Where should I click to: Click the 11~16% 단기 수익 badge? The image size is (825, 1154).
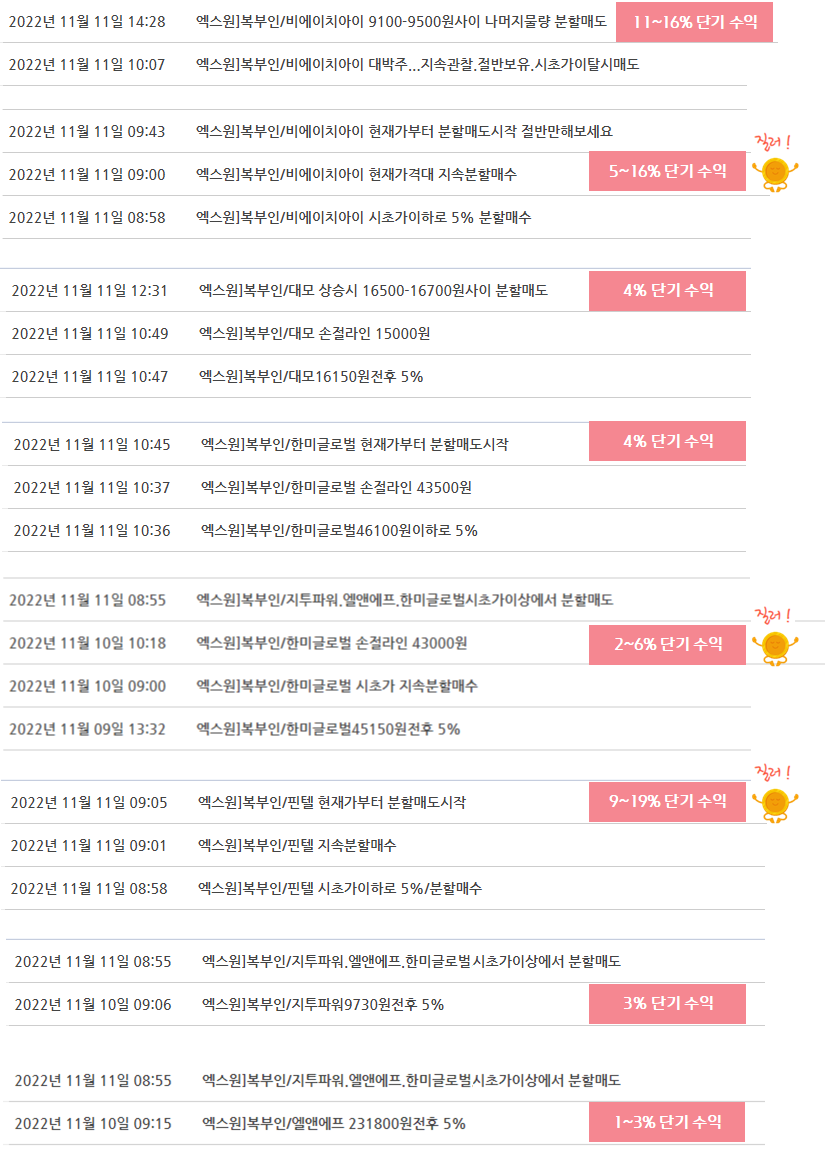pos(694,22)
